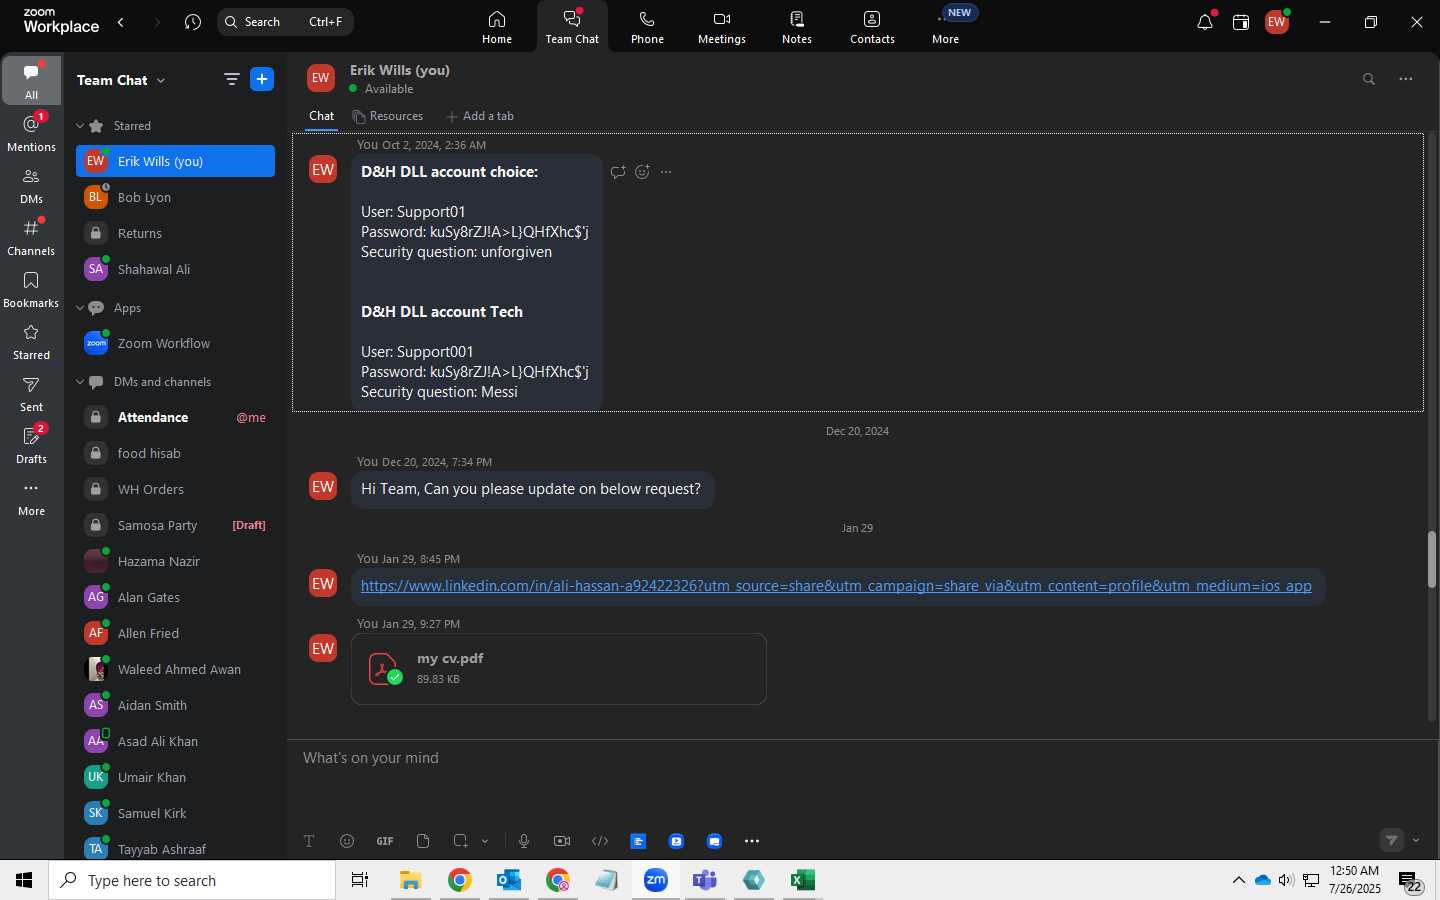Open more actions for the D&H message
Image resolution: width=1440 pixels, height=900 pixels.
[x=666, y=172]
